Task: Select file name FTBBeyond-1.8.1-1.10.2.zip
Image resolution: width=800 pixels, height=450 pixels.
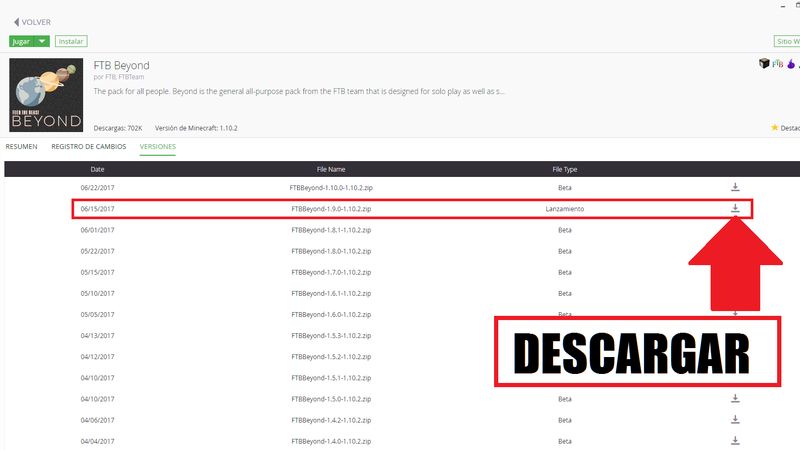Action: tap(331, 230)
